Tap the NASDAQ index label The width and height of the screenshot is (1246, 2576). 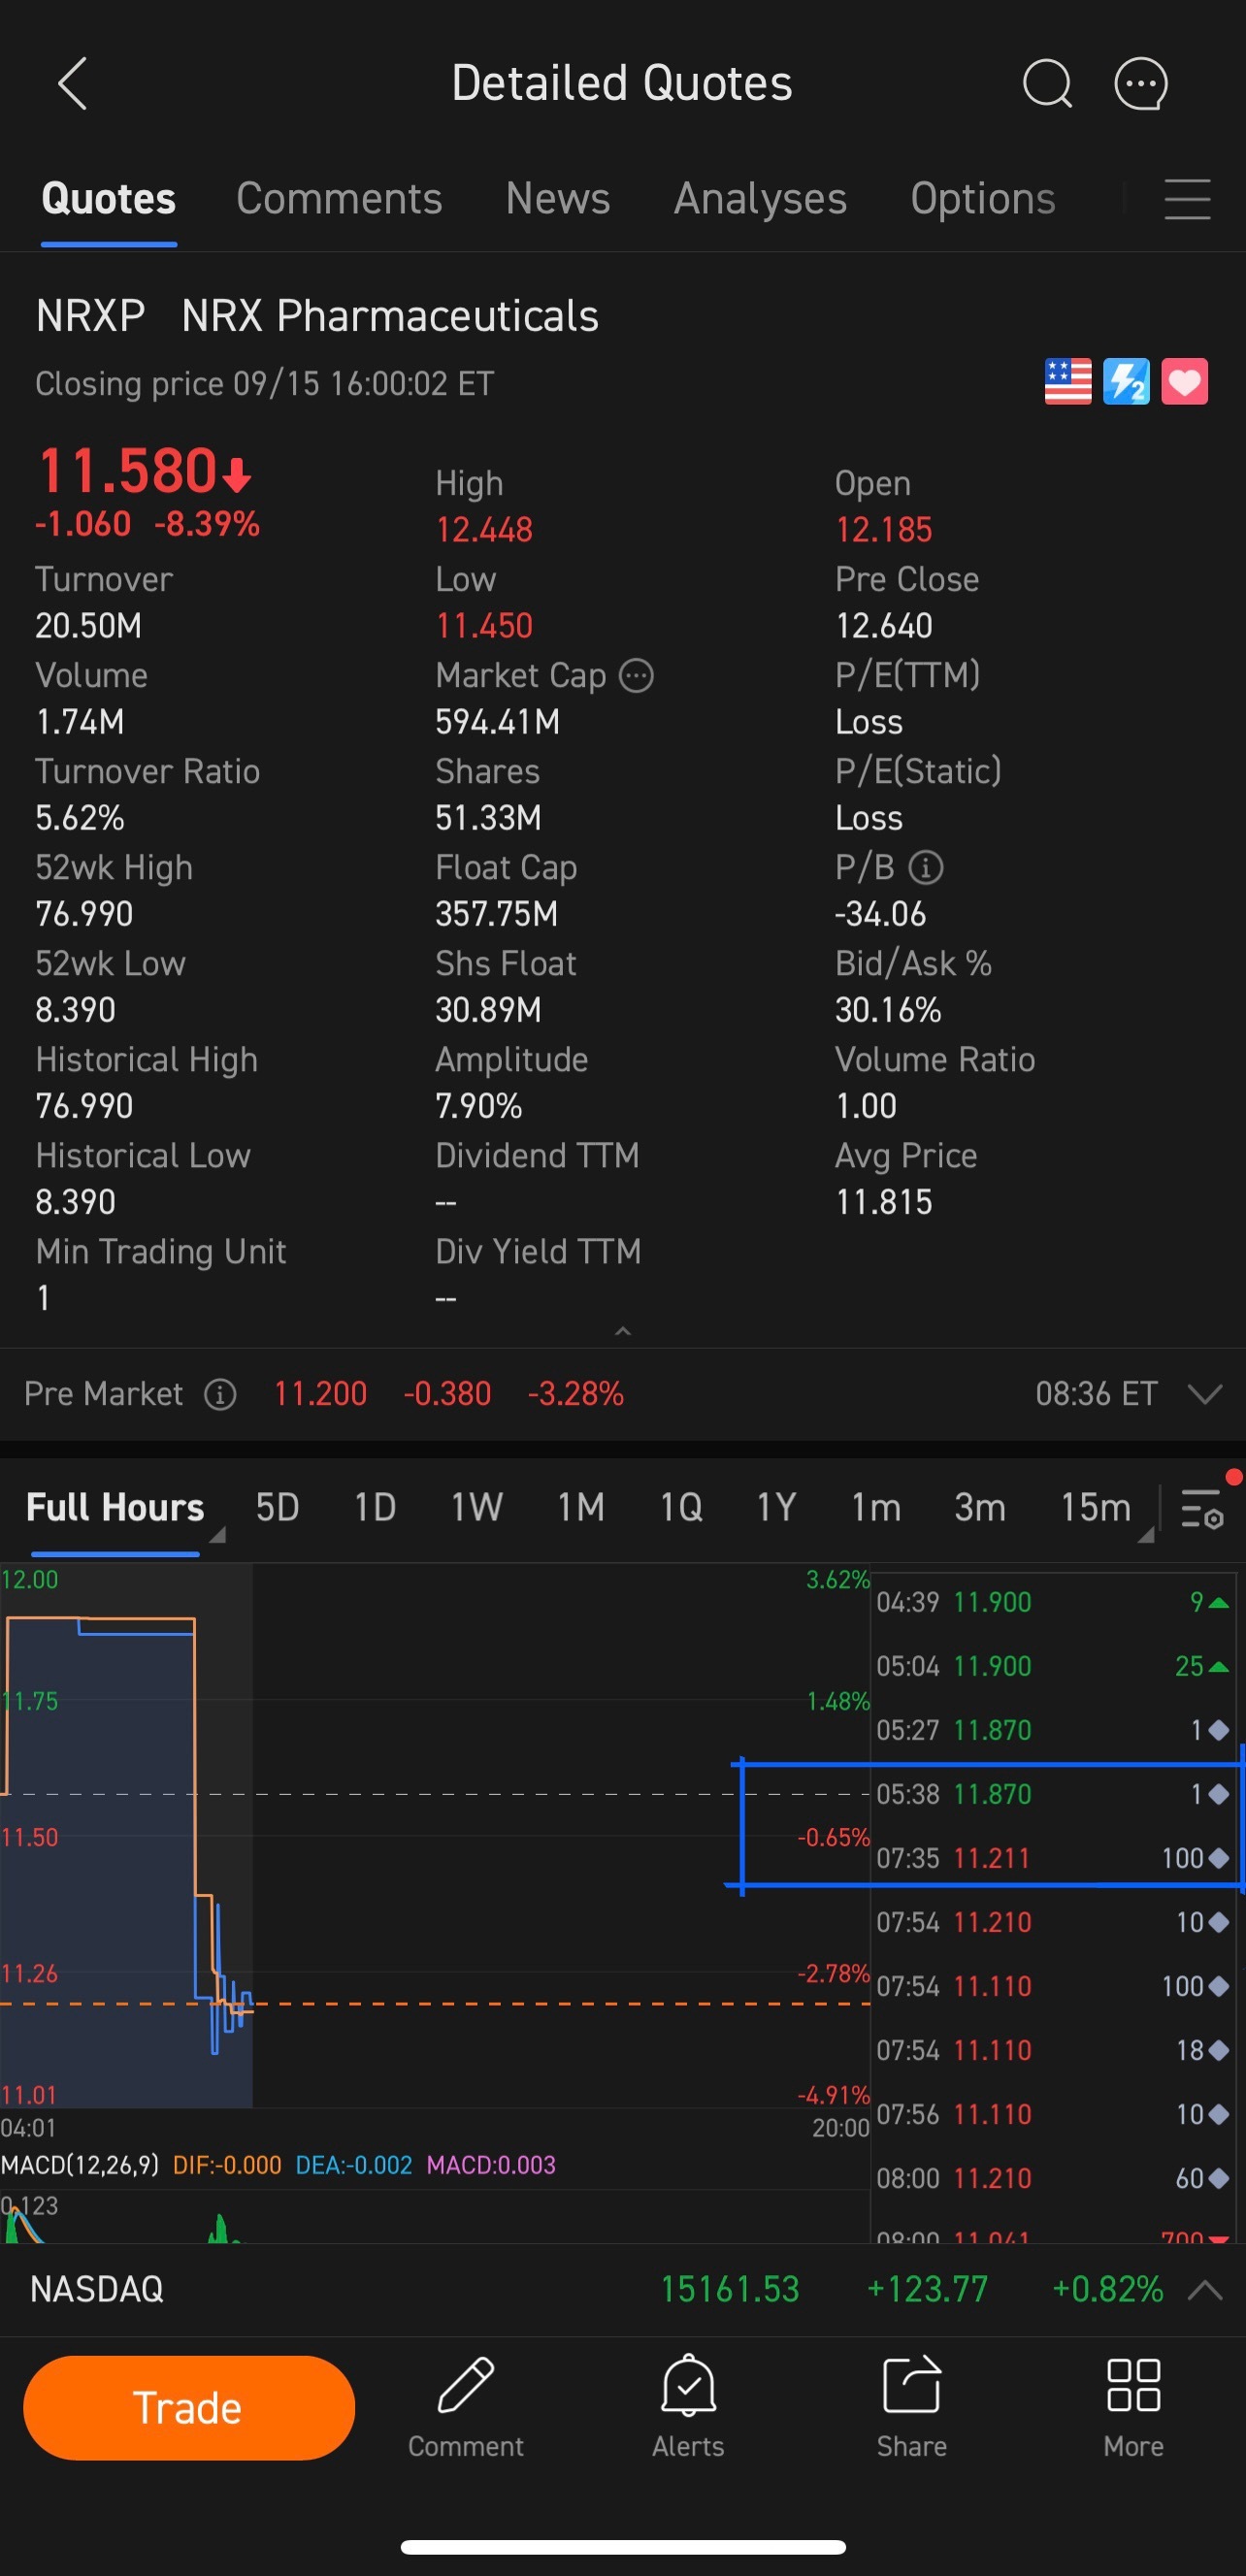[x=97, y=2290]
